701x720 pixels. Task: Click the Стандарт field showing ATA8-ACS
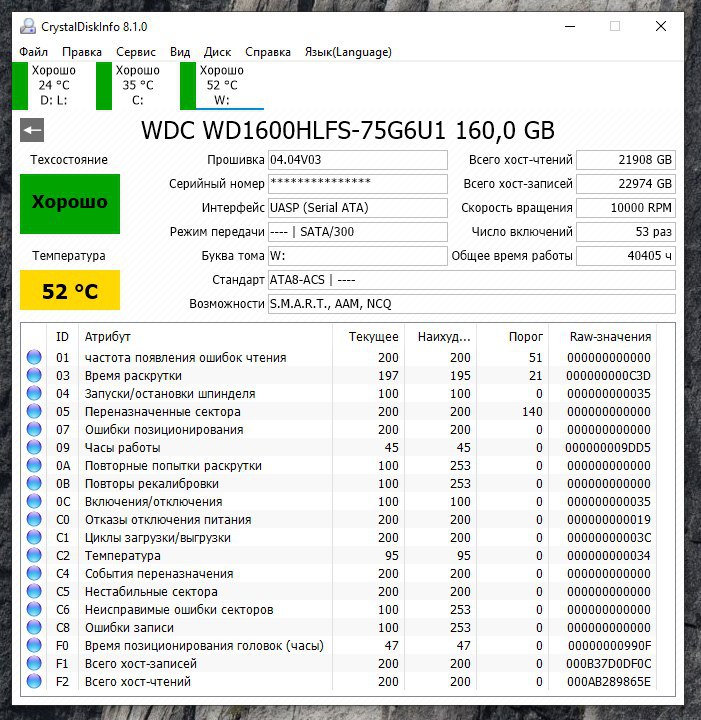[472, 280]
